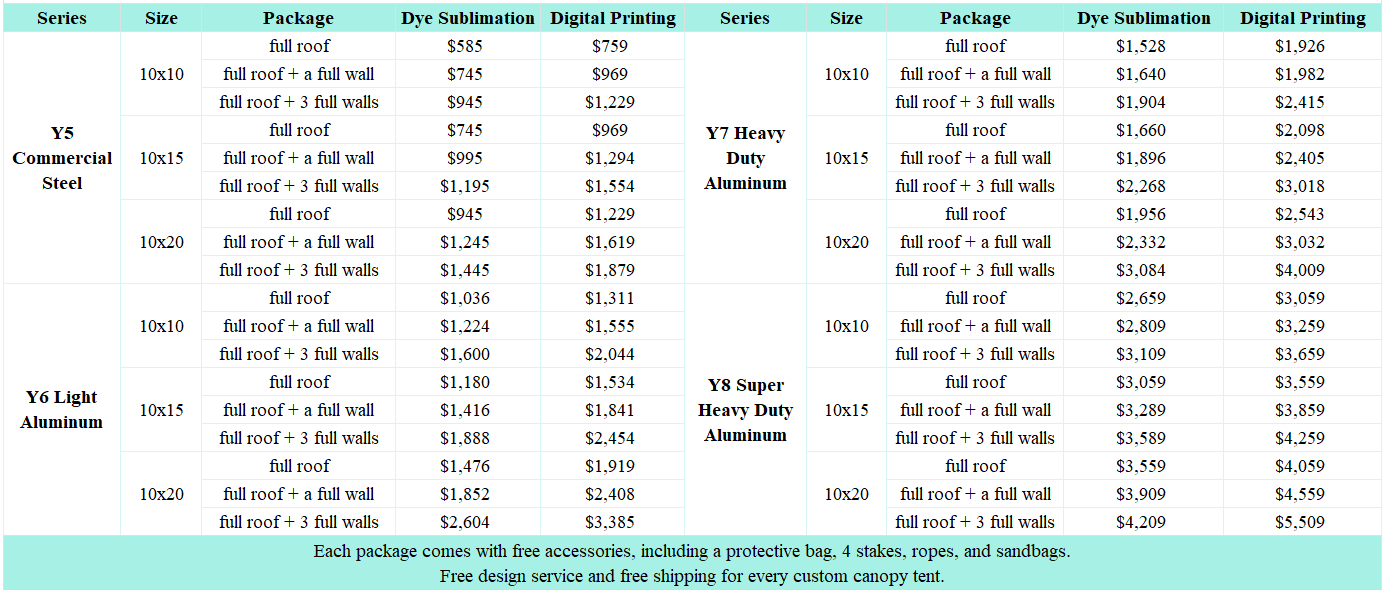Select the Y6 Light Aluminum series cell
Image resolution: width=1383 pixels, height=590 pixels.
click(x=62, y=410)
